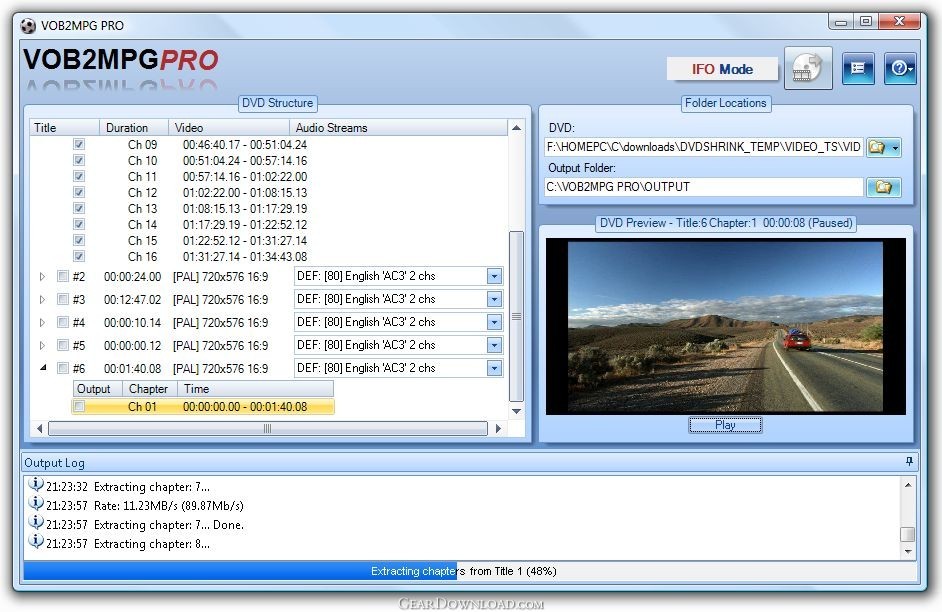Click Output Log scroll up arrow
Image resolution: width=942 pixels, height=612 pixels.
pyautogui.click(x=908, y=485)
